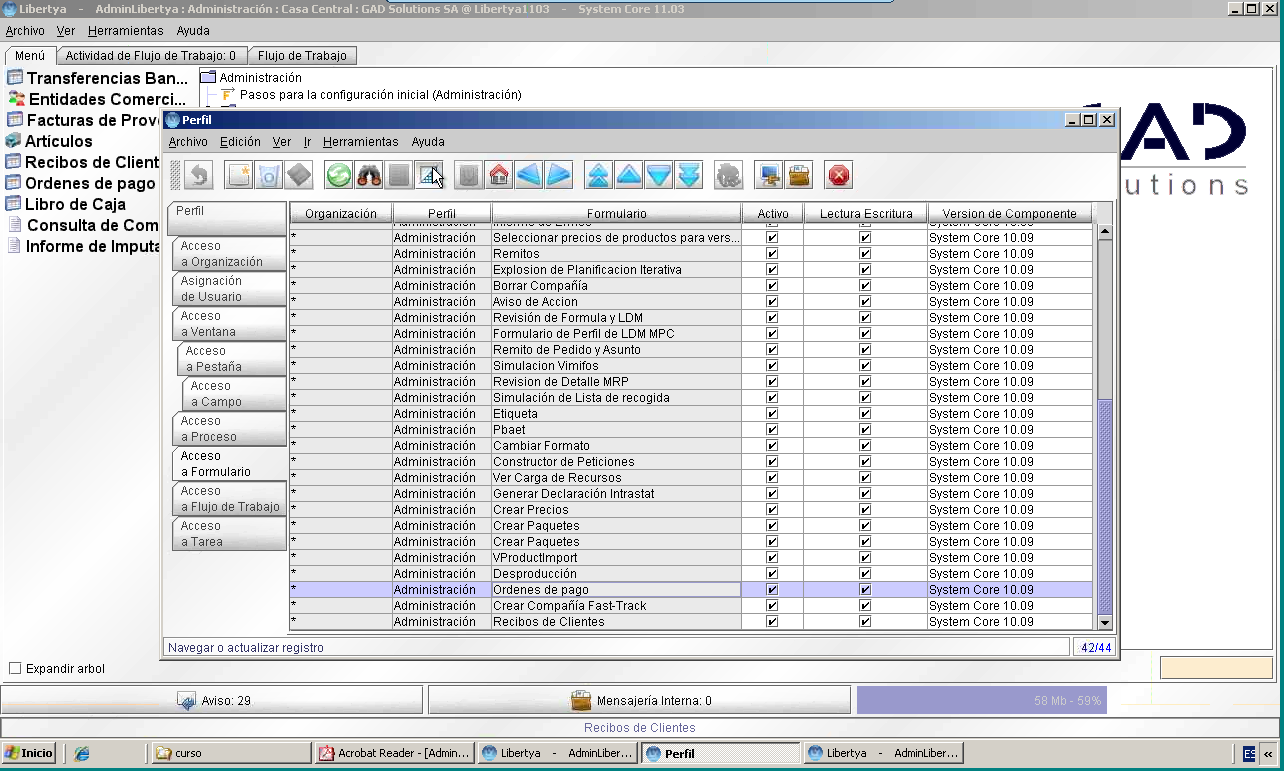Click the delete record trash icon
Image resolution: width=1284 pixels, height=771 pixels.
tap(268, 176)
